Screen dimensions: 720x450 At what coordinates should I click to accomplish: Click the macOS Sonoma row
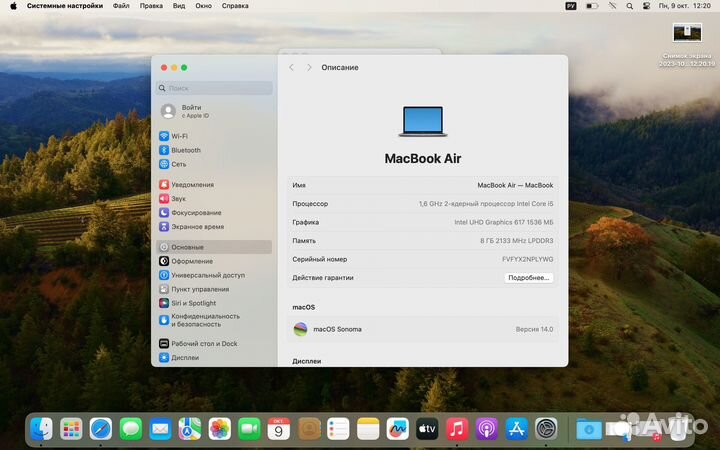pos(423,329)
